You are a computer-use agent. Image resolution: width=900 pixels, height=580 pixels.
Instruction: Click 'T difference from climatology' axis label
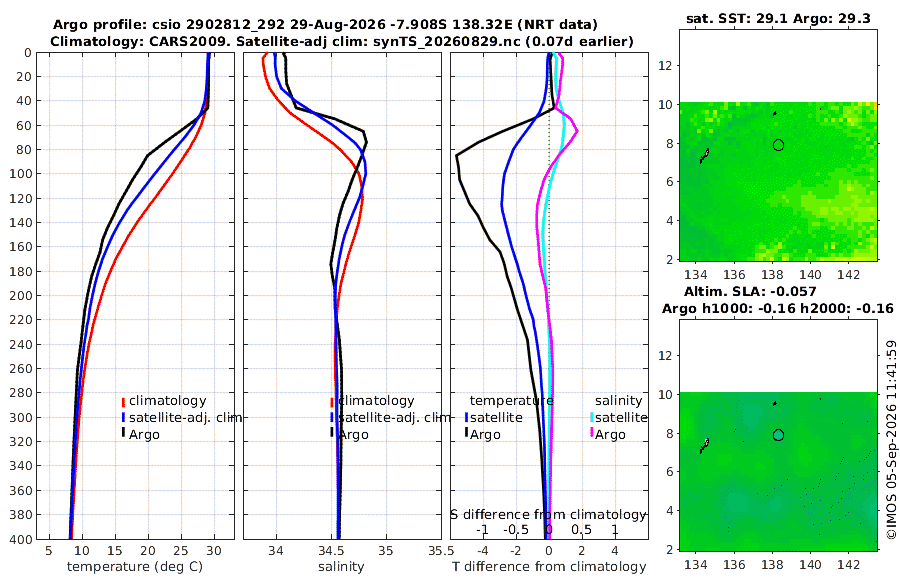tap(549, 567)
